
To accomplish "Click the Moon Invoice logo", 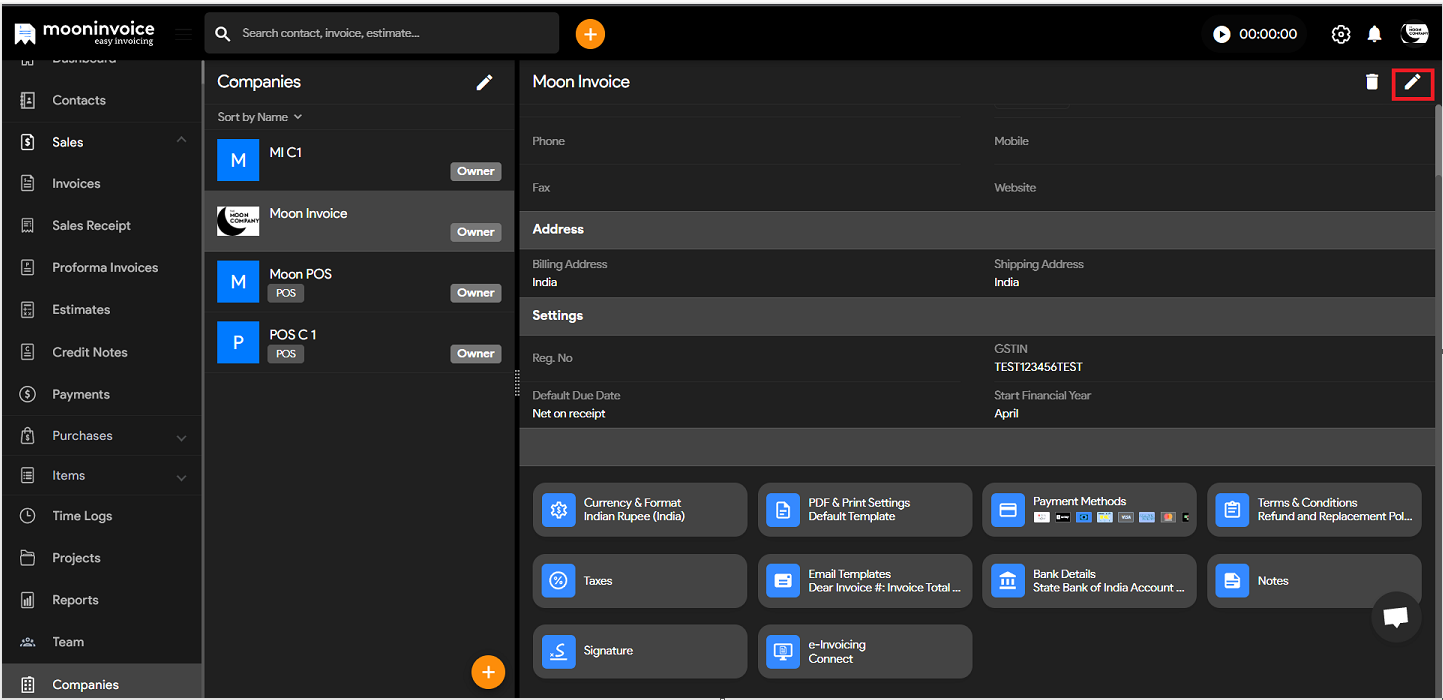I will (85, 33).
